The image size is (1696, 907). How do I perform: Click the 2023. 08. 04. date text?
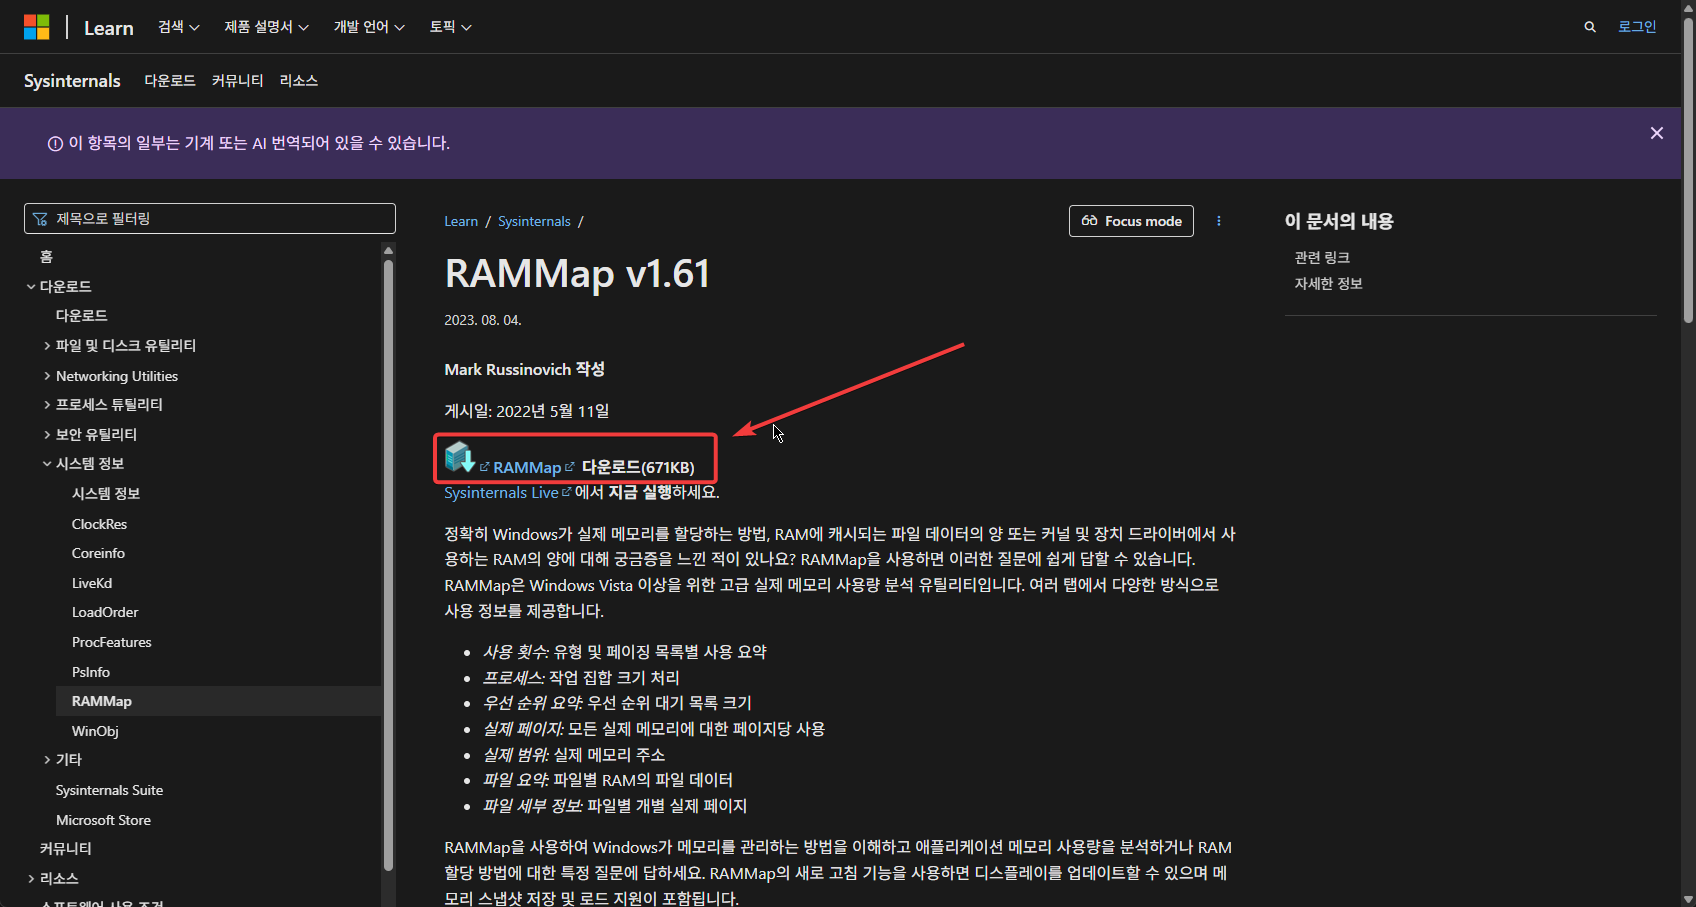(x=483, y=320)
